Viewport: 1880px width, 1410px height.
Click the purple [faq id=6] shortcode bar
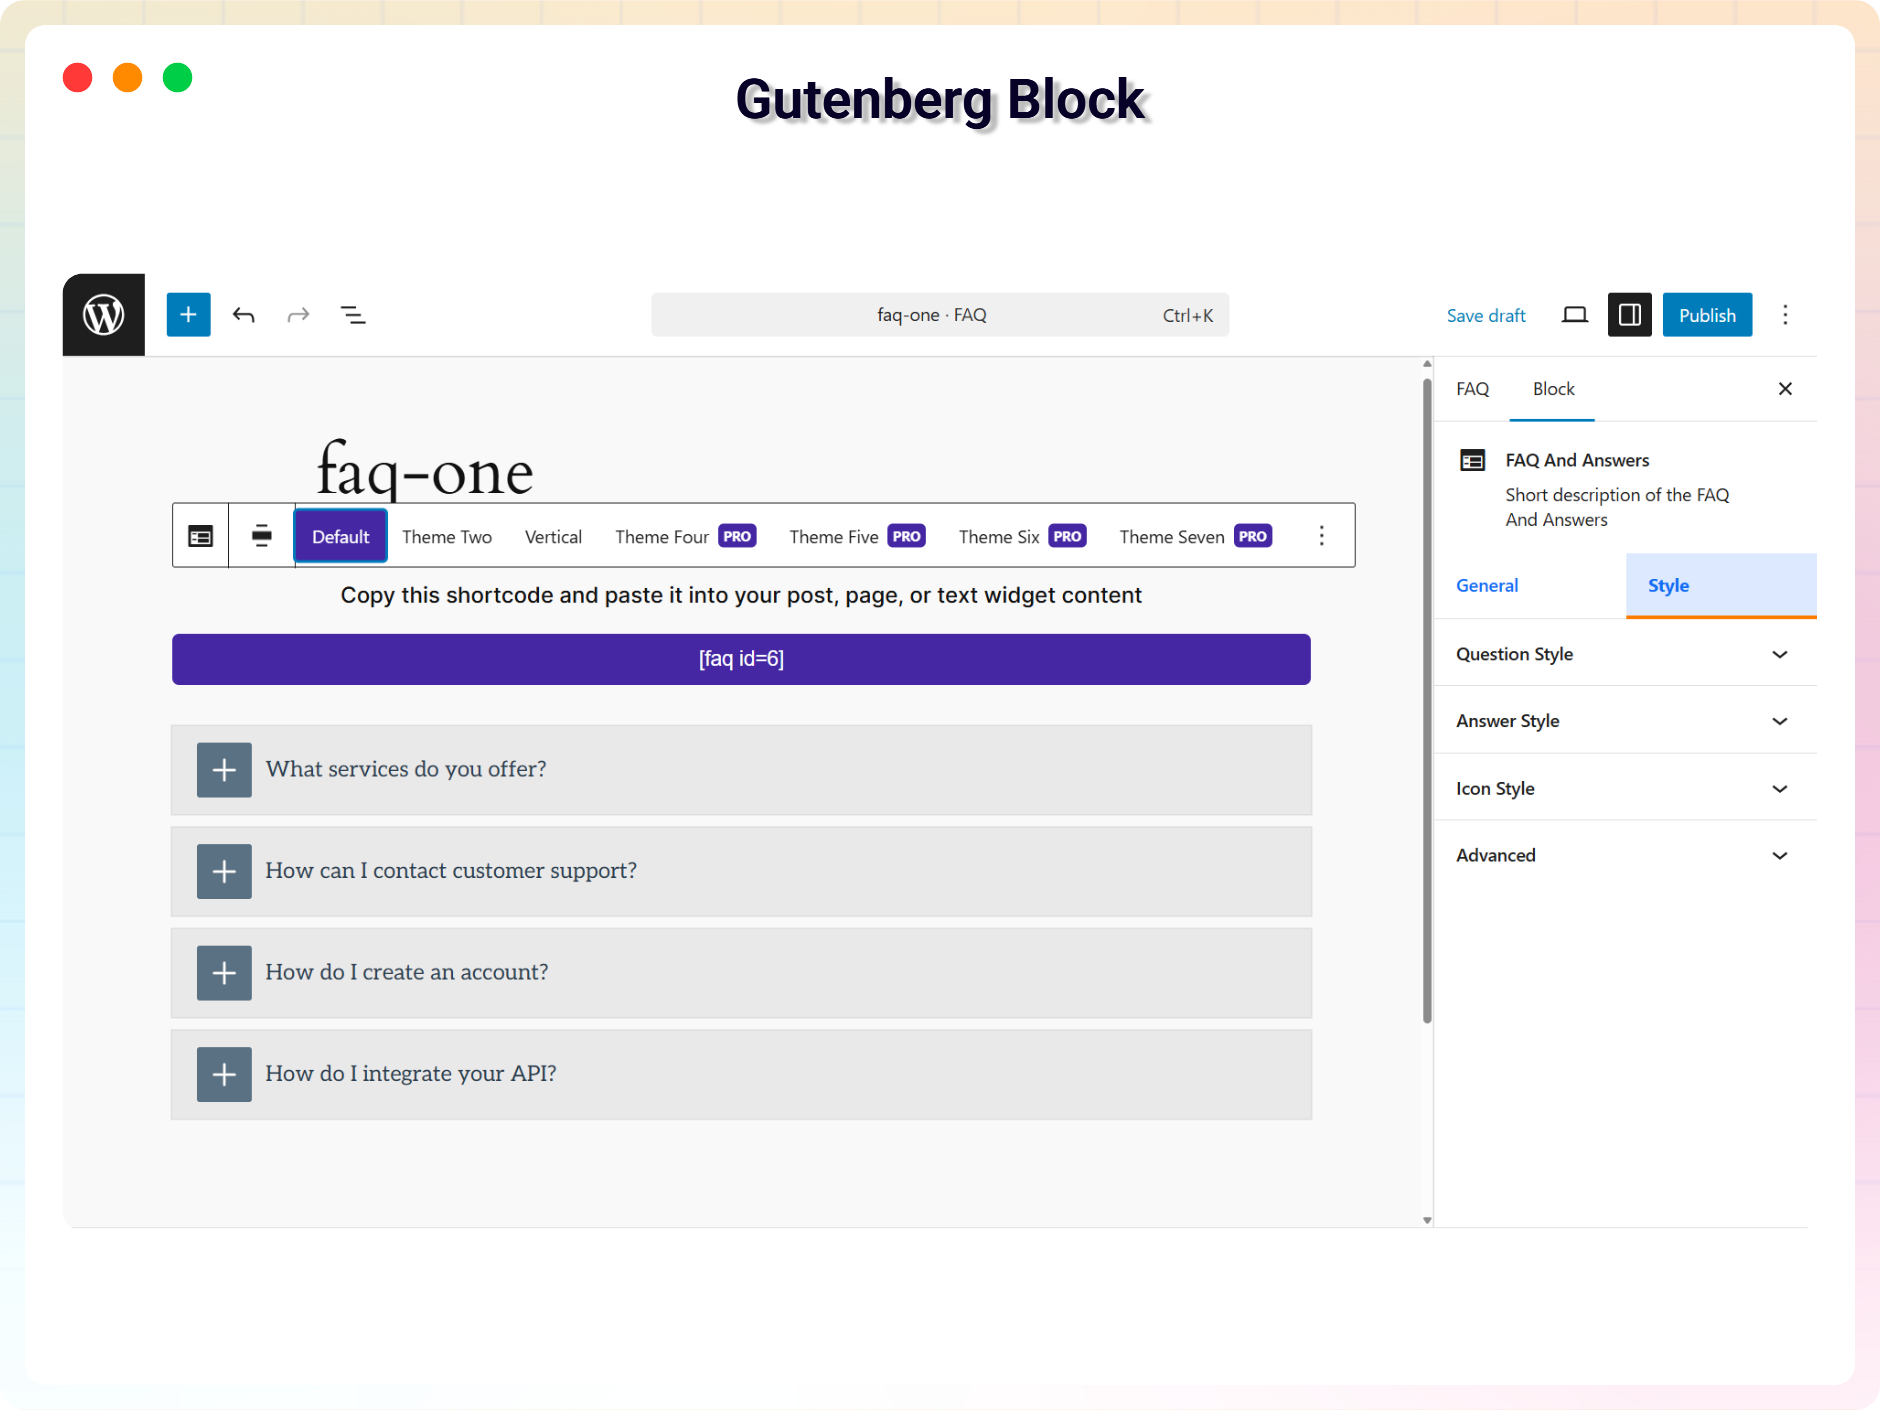pyautogui.click(x=740, y=659)
